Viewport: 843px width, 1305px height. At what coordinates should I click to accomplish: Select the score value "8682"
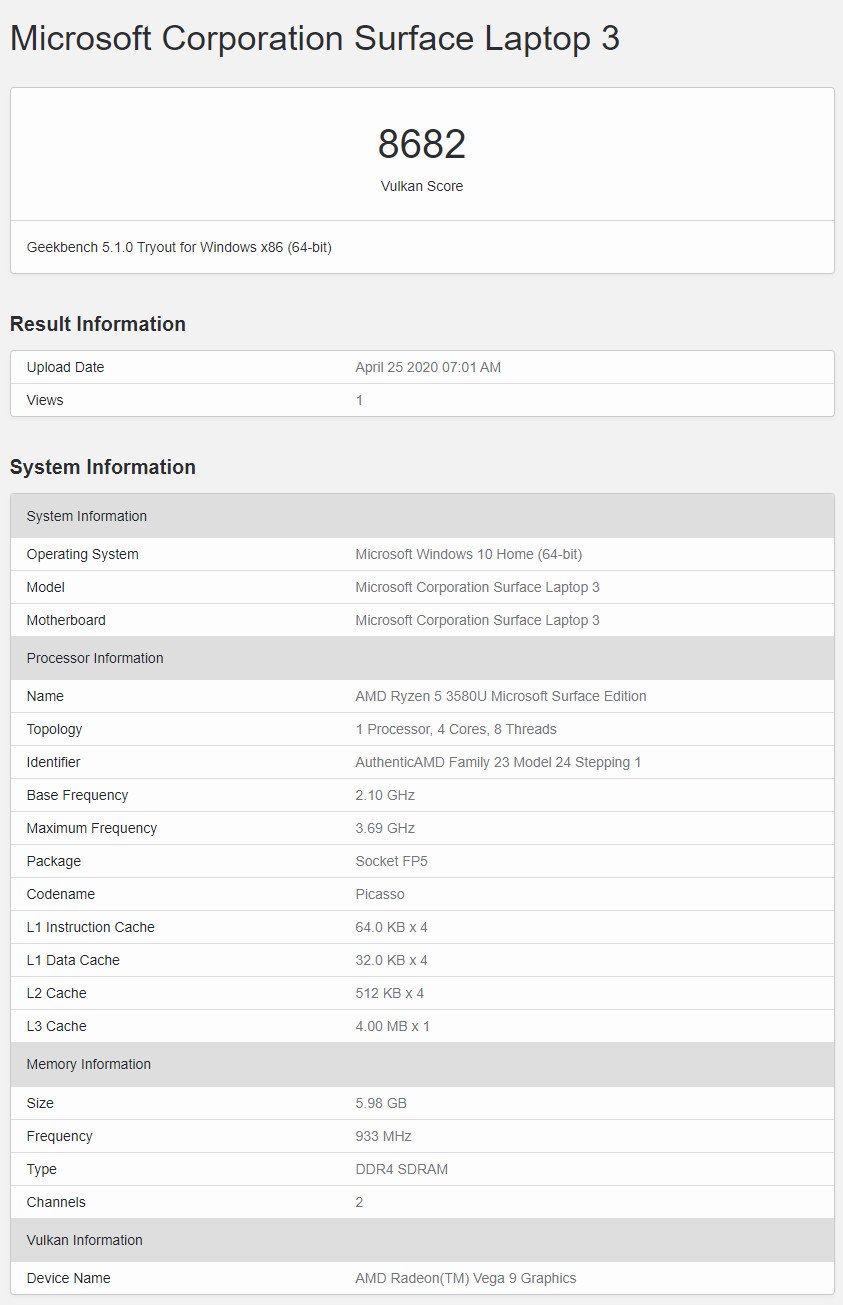tap(422, 144)
